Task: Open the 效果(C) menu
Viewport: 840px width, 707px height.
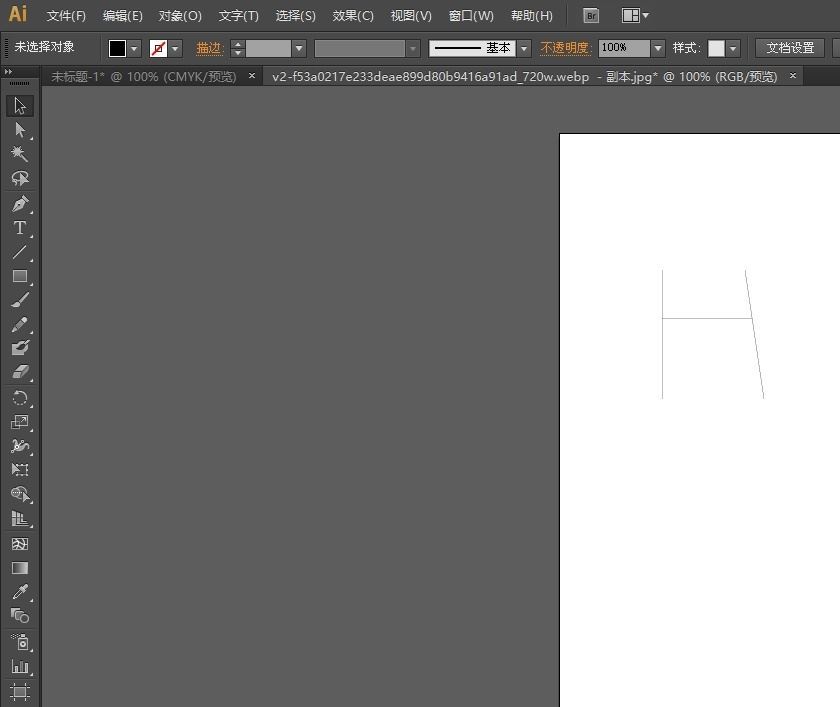Action: [353, 16]
